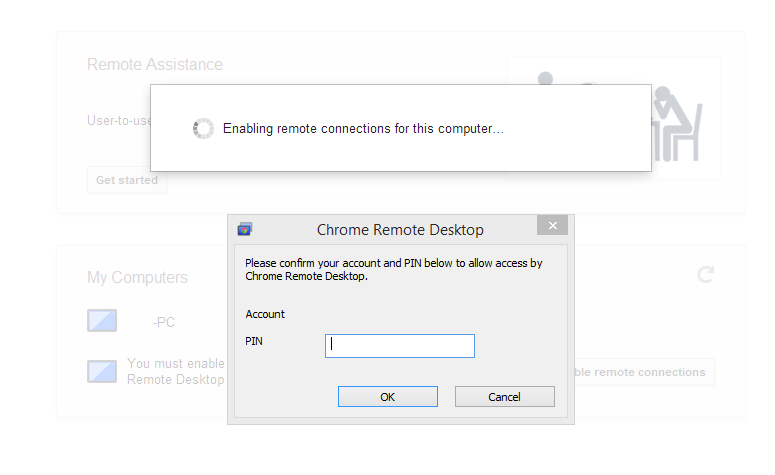Screen dimensions: 775x475
Task: Click the You must enable Remote Desktop text
Action: click(x=176, y=372)
